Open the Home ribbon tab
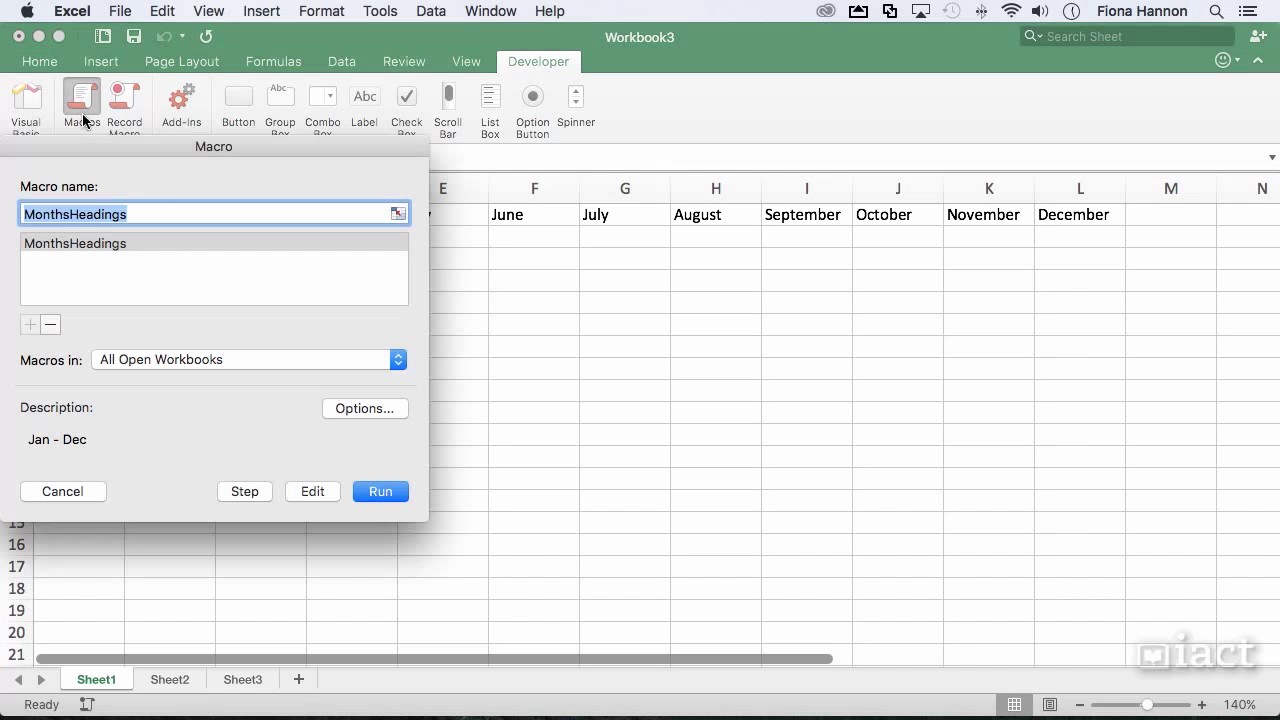This screenshot has width=1280, height=720. point(40,61)
